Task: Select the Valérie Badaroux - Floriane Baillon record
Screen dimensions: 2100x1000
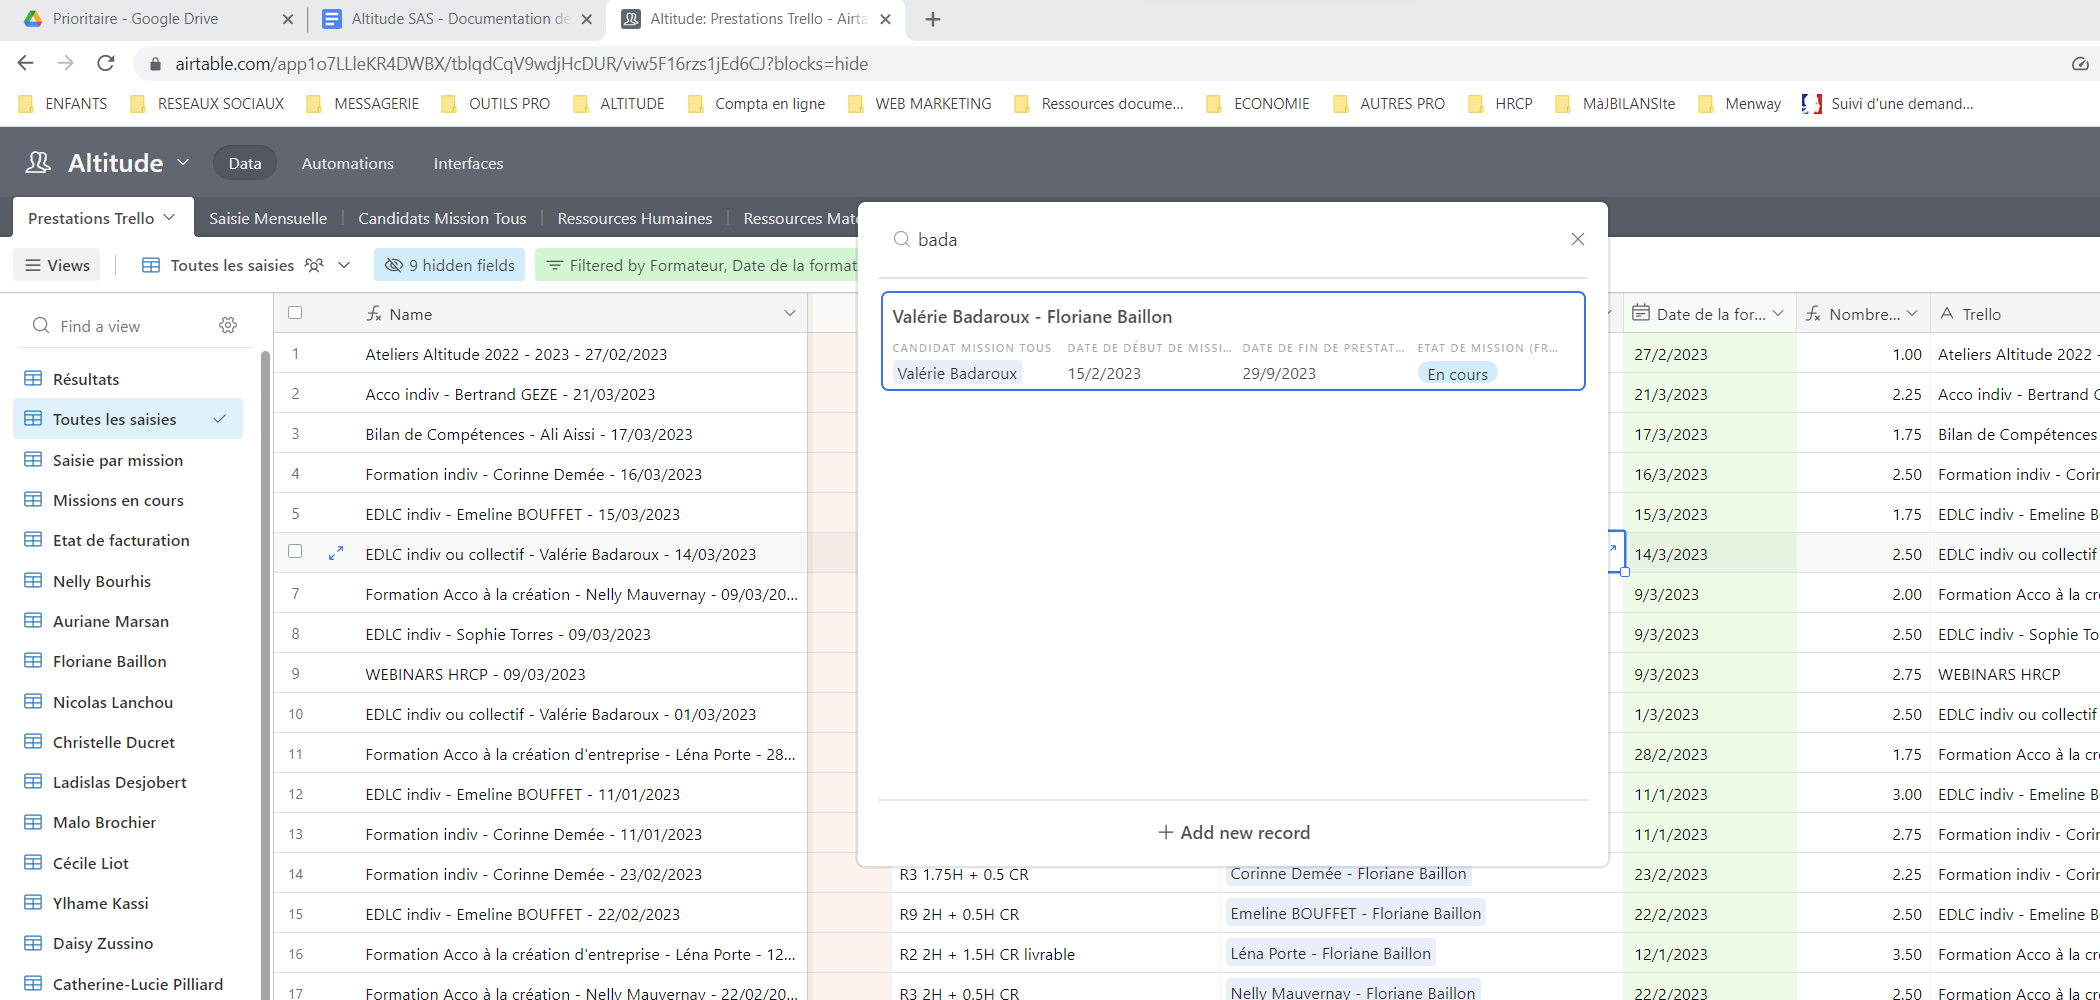Action: (1233, 341)
